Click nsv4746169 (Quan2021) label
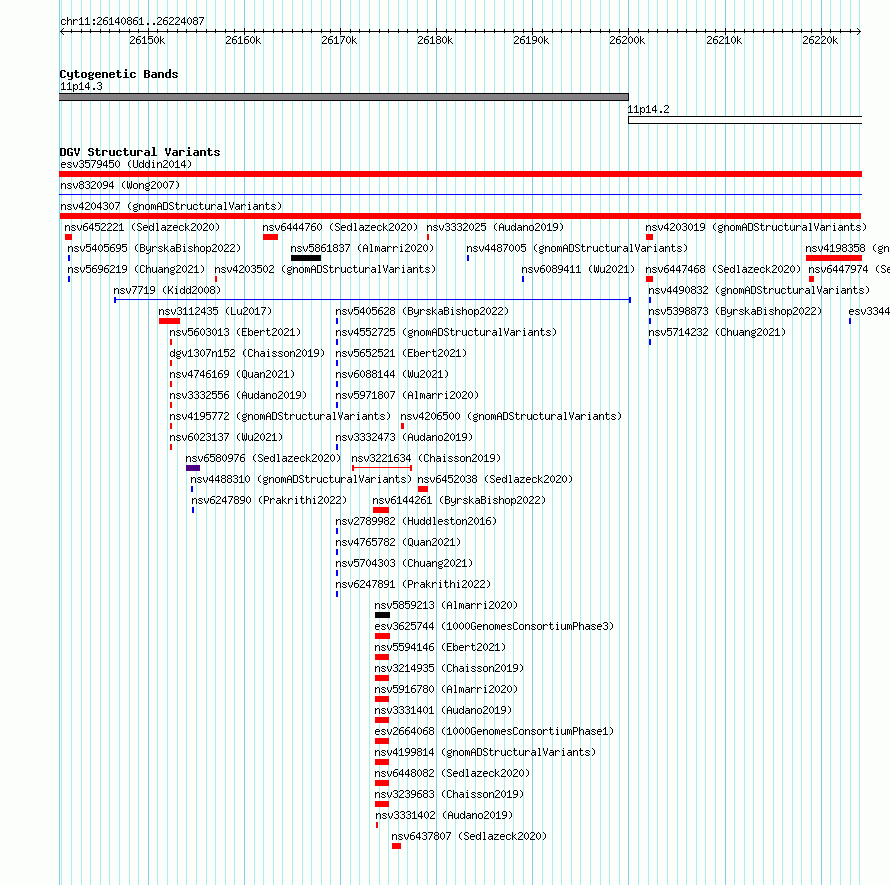Viewport: 890px width, 885px height. (232, 374)
